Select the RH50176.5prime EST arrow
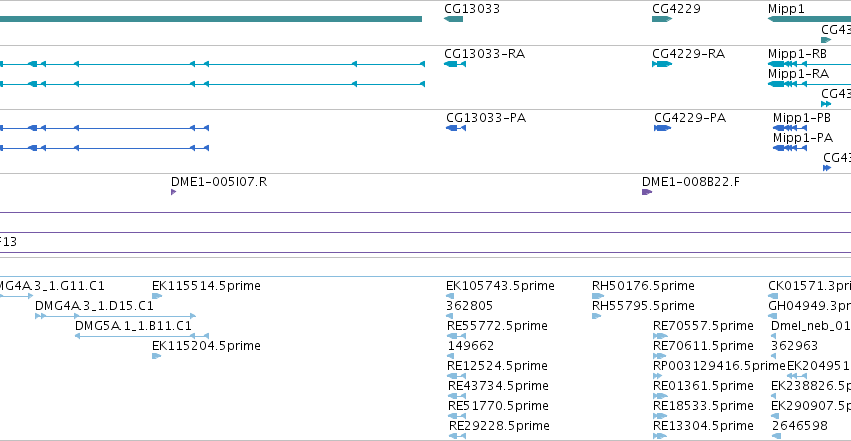This screenshot has height=441, width=851. tap(598, 296)
